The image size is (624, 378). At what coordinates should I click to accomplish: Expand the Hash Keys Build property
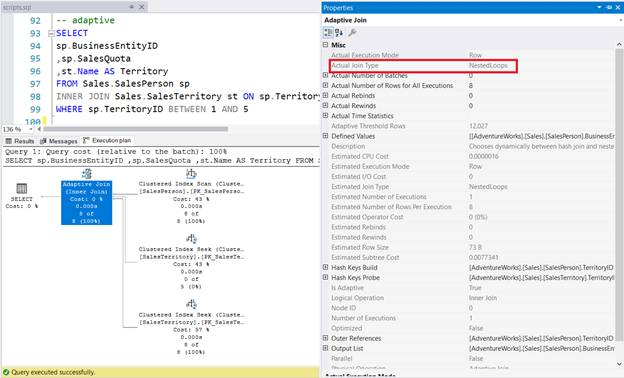(x=326, y=267)
